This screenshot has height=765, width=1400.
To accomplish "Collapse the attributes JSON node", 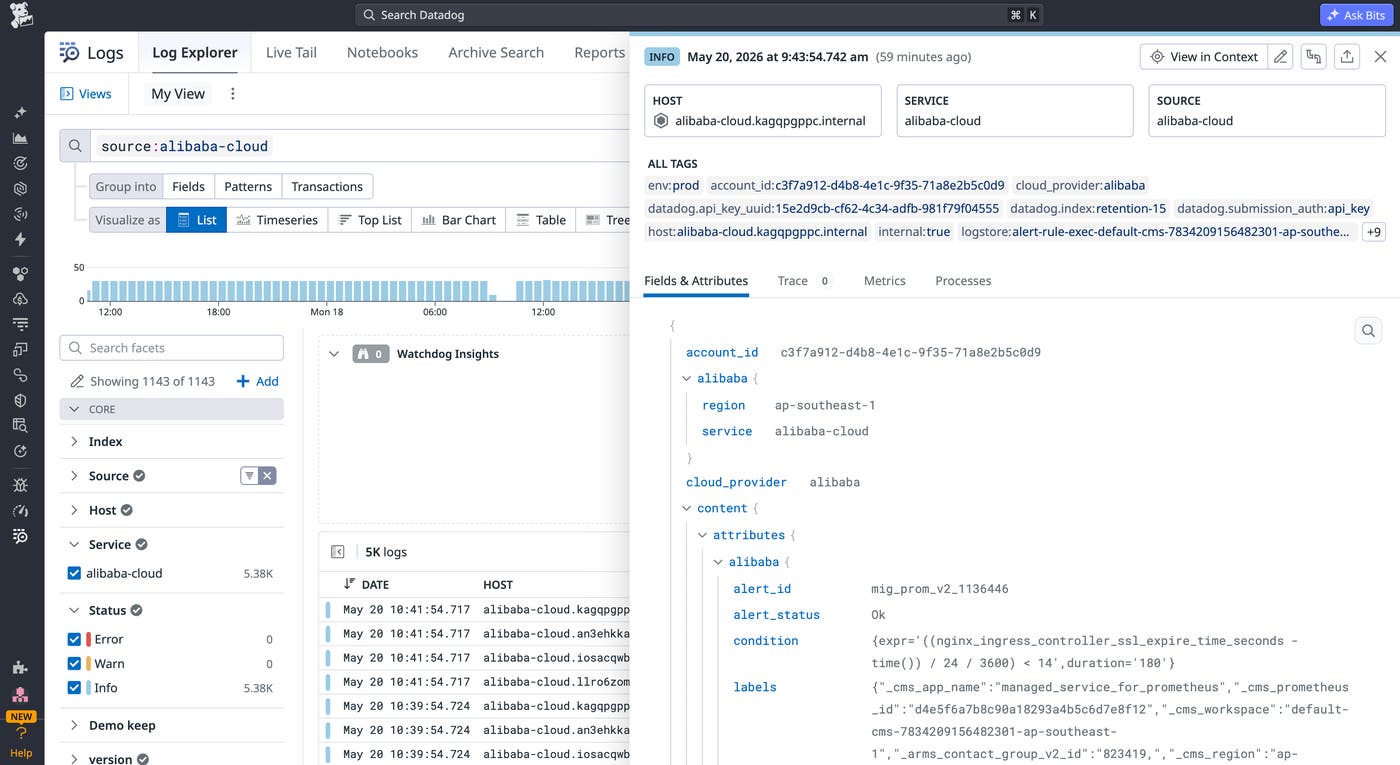I will click(x=703, y=535).
